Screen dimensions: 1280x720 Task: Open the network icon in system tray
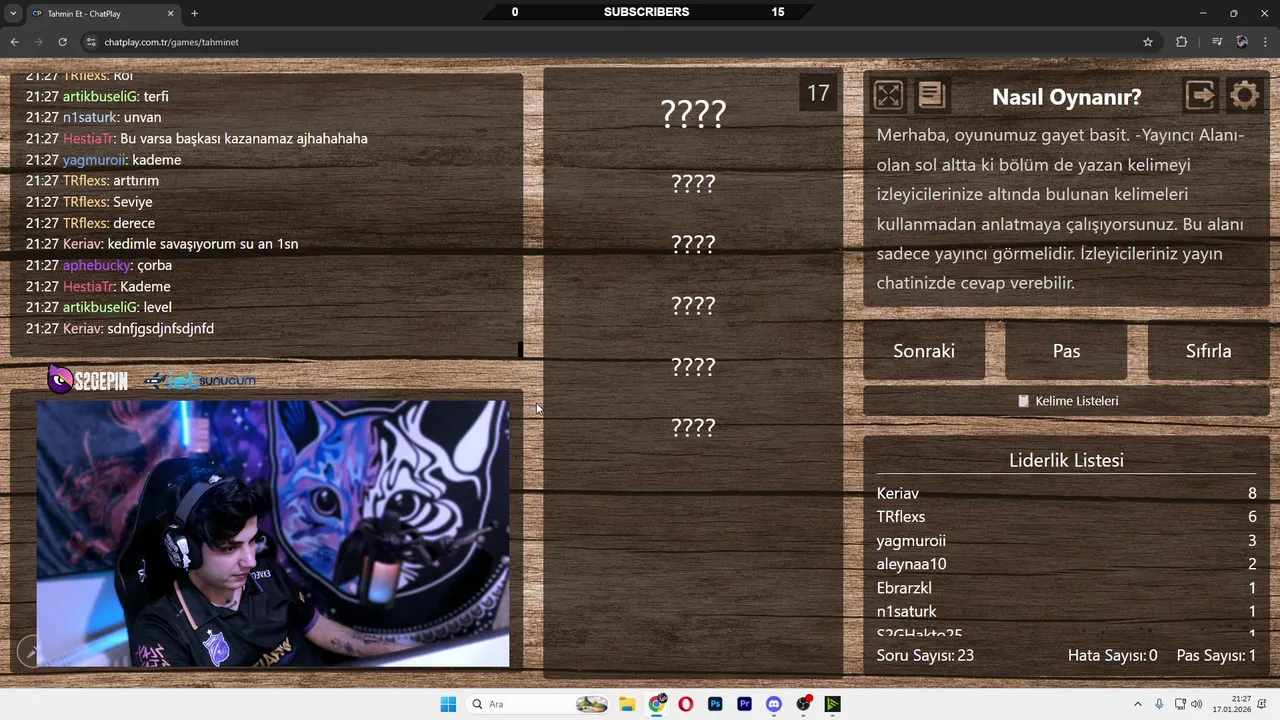pyautogui.click(x=1180, y=704)
